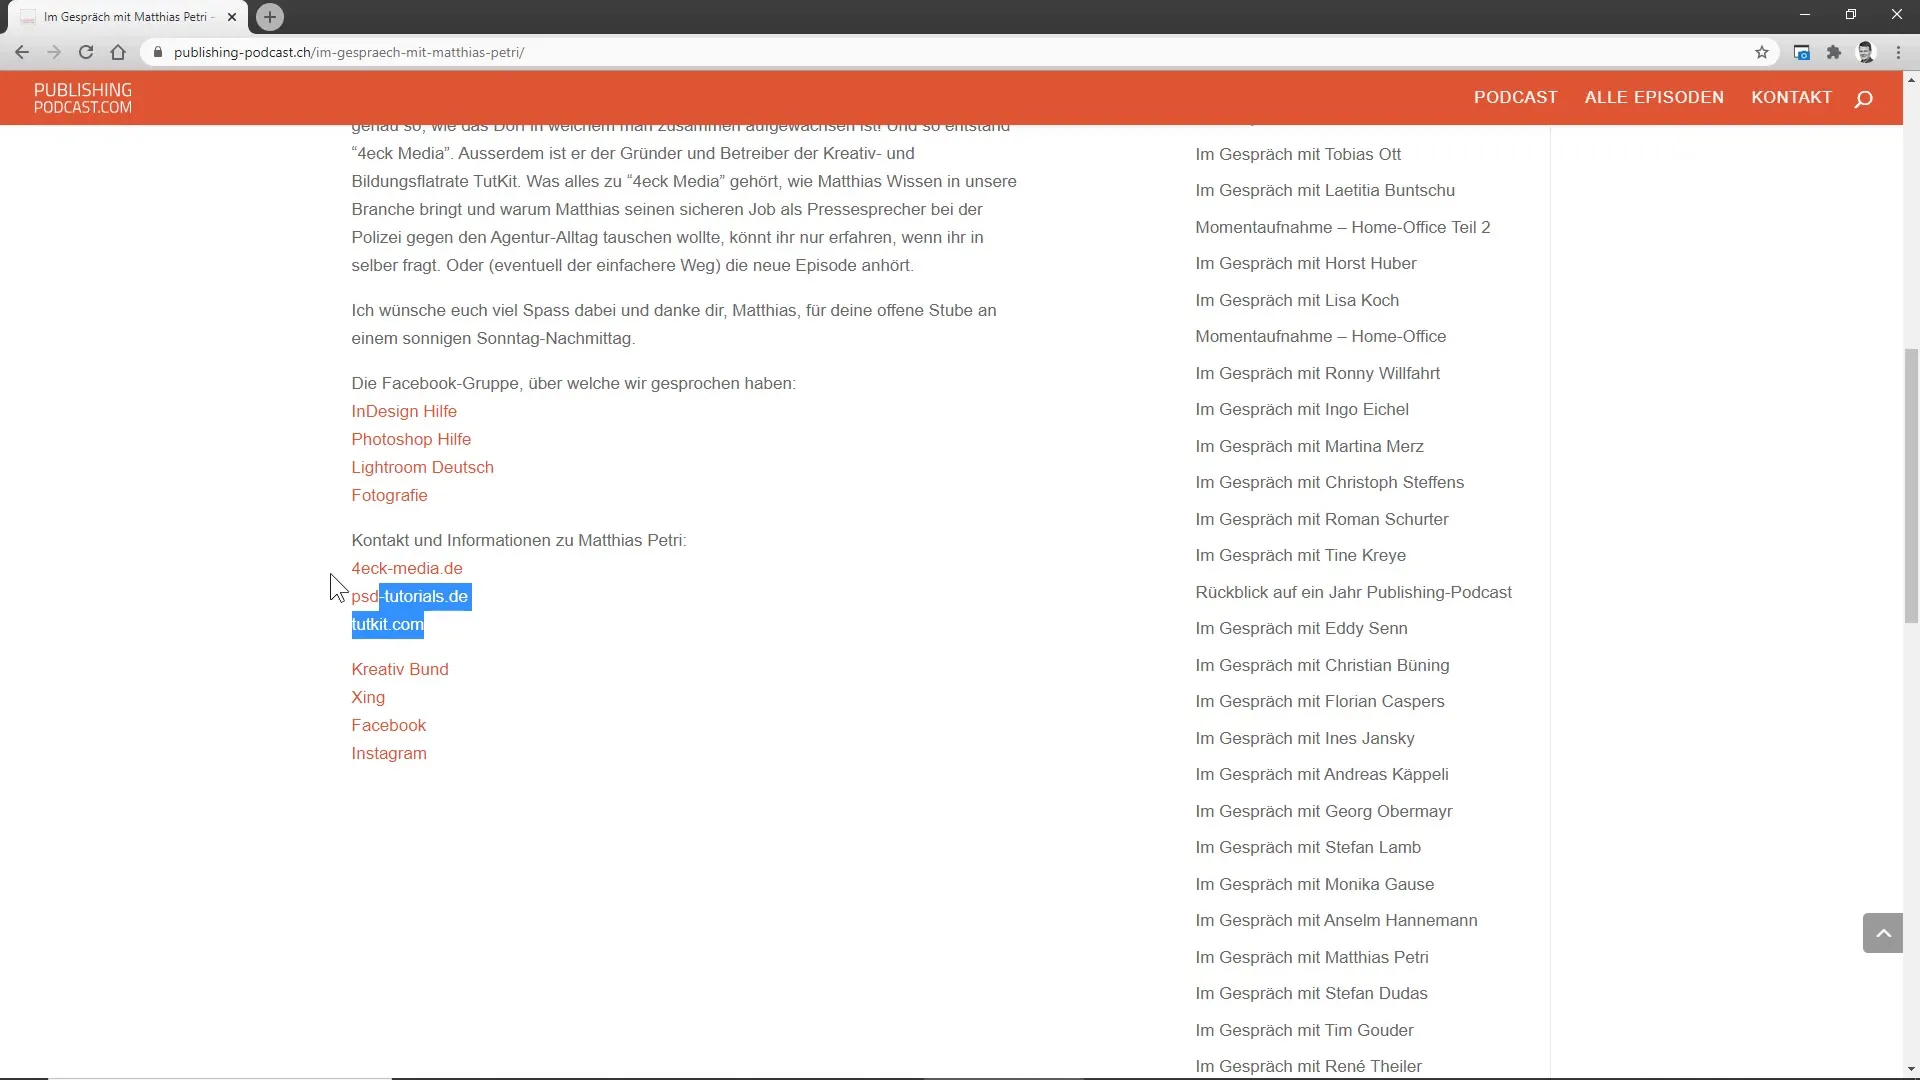Visit the psd-tutorials.de link
Image resolution: width=1920 pixels, height=1080 pixels.
point(410,596)
